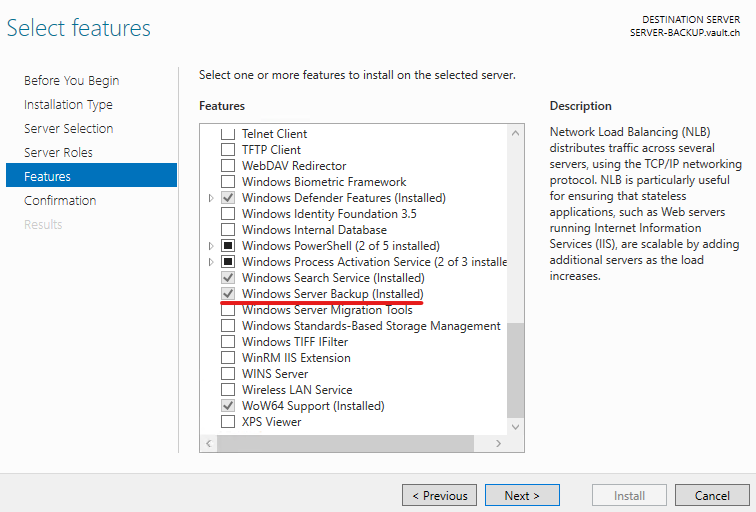Enable the Wireless LAN Service checkbox
The width and height of the screenshot is (756, 512).
(x=228, y=390)
